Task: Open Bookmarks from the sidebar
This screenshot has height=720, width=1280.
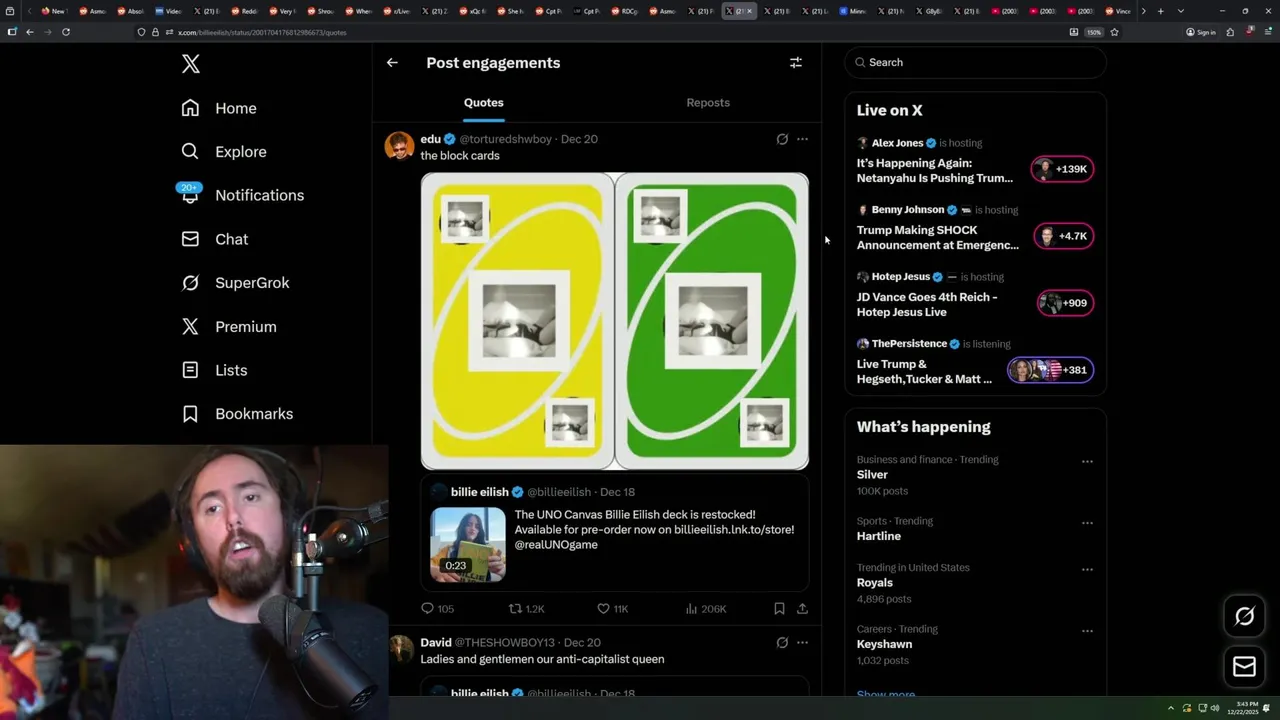Action: (237, 414)
